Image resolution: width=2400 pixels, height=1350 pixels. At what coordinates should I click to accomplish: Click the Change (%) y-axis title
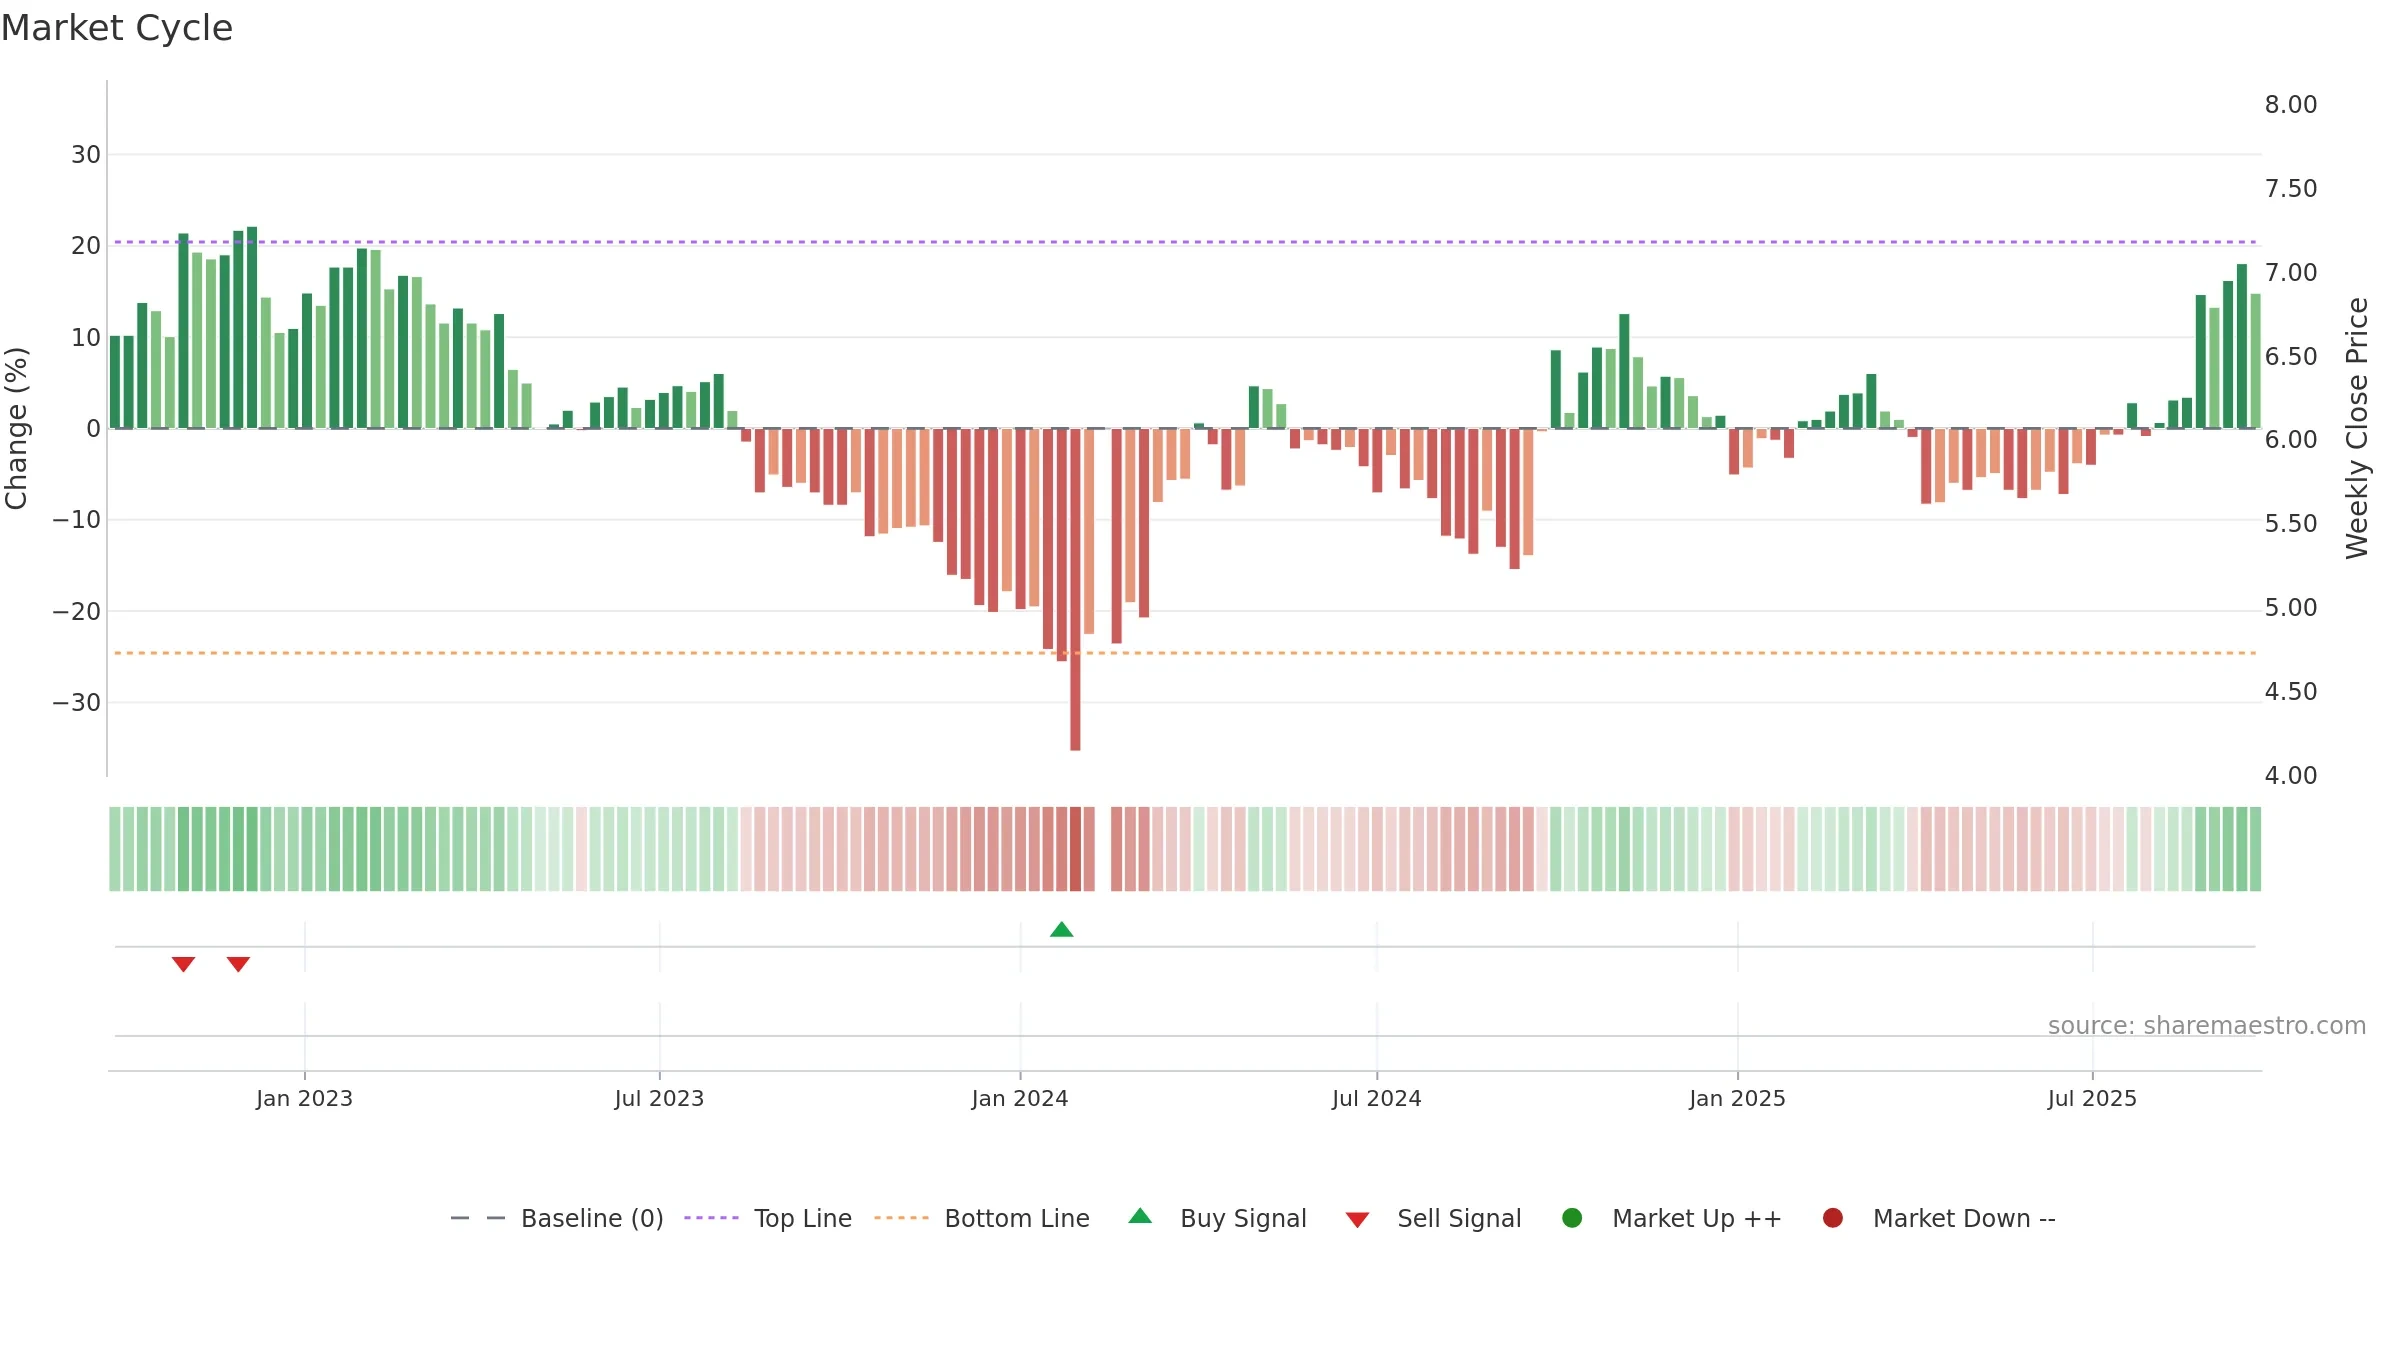(x=16, y=428)
